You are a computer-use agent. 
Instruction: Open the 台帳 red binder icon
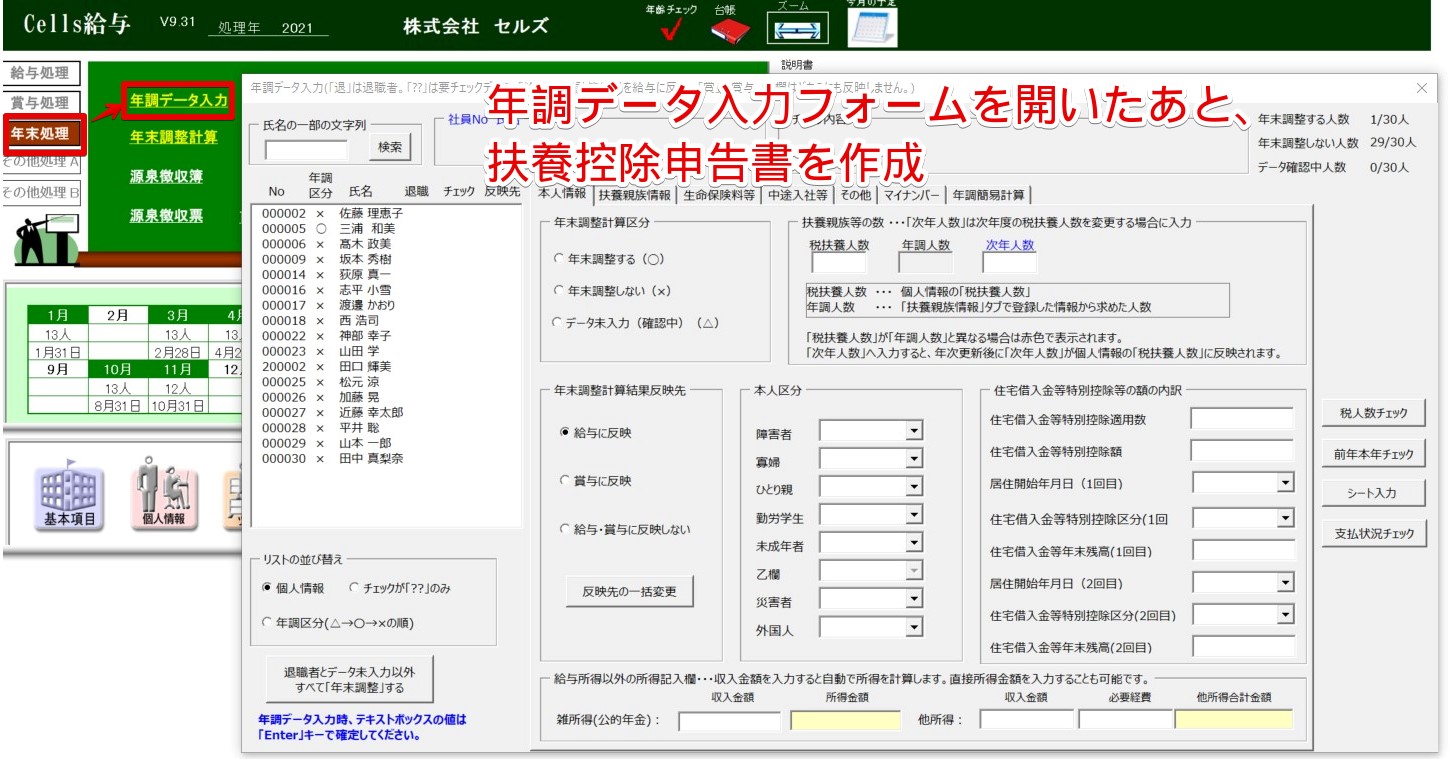pyautogui.click(x=730, y=30)
